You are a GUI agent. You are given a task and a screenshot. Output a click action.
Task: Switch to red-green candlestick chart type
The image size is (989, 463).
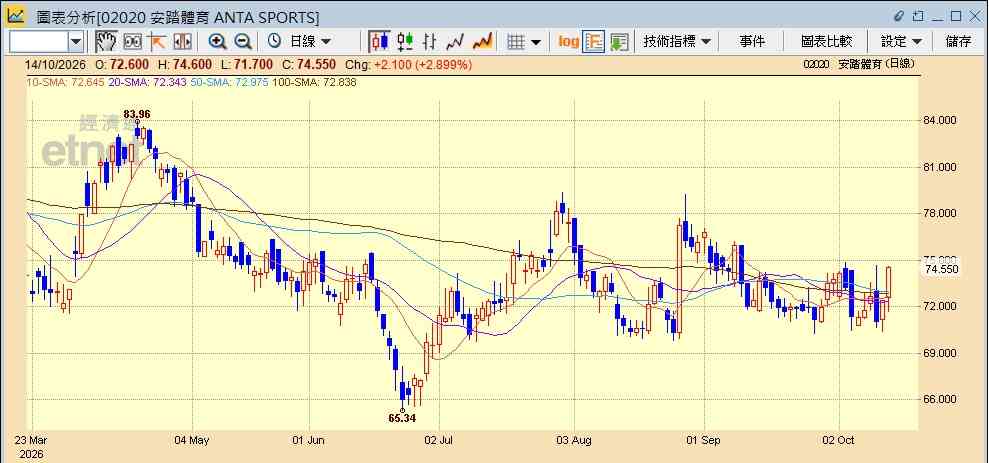405,42
